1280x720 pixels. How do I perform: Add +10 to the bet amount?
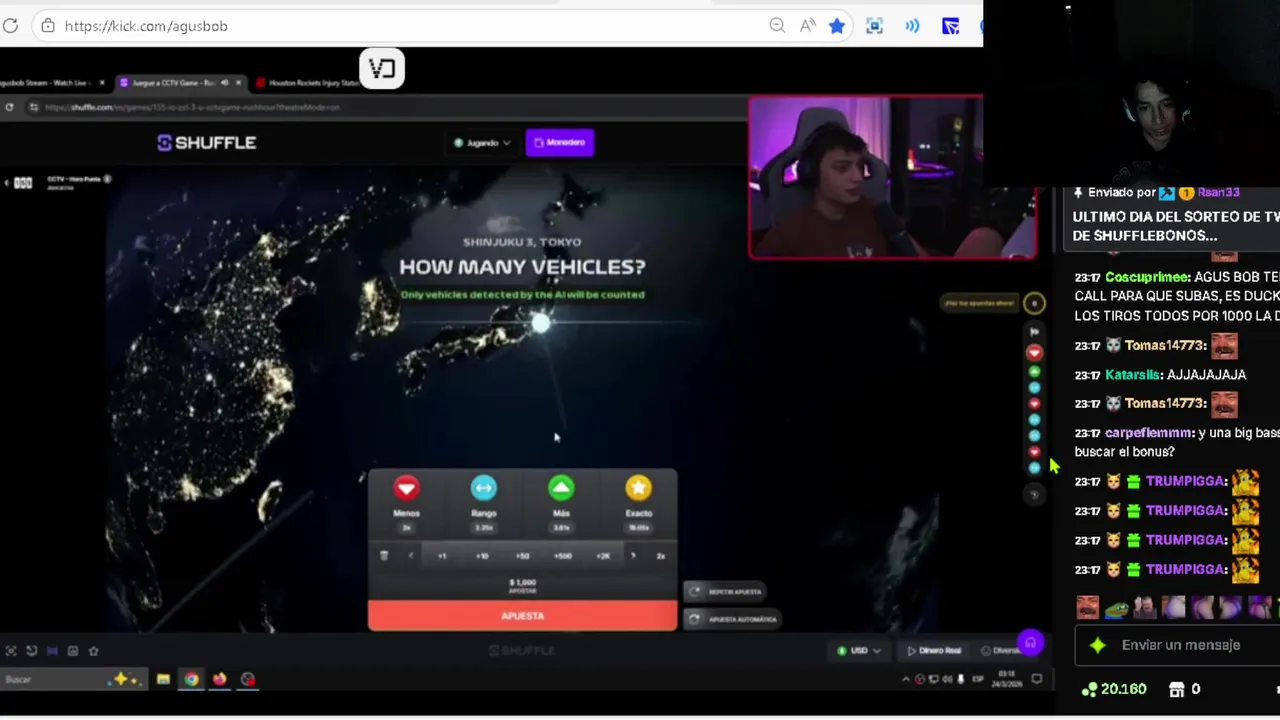(x=482, y=556)
